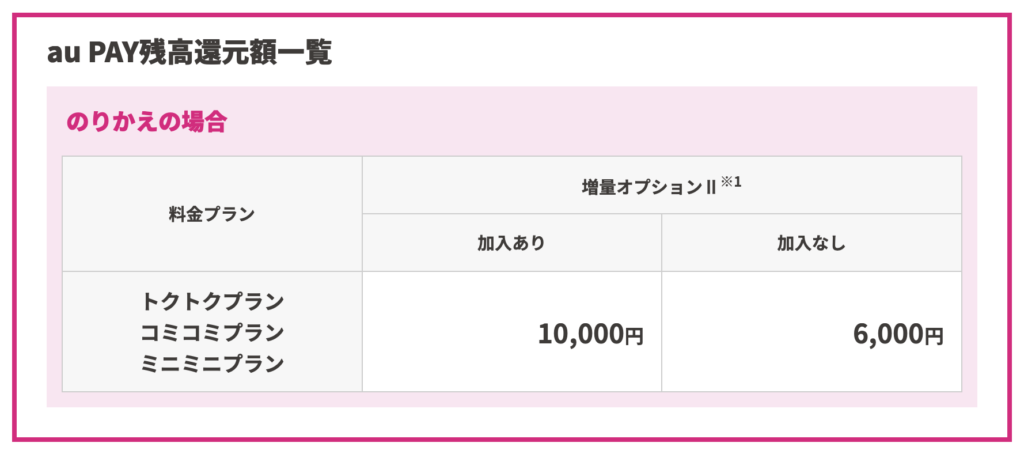1024x454 pixels.
Task: Select the 加入なし column header
Action: [811, 243]
